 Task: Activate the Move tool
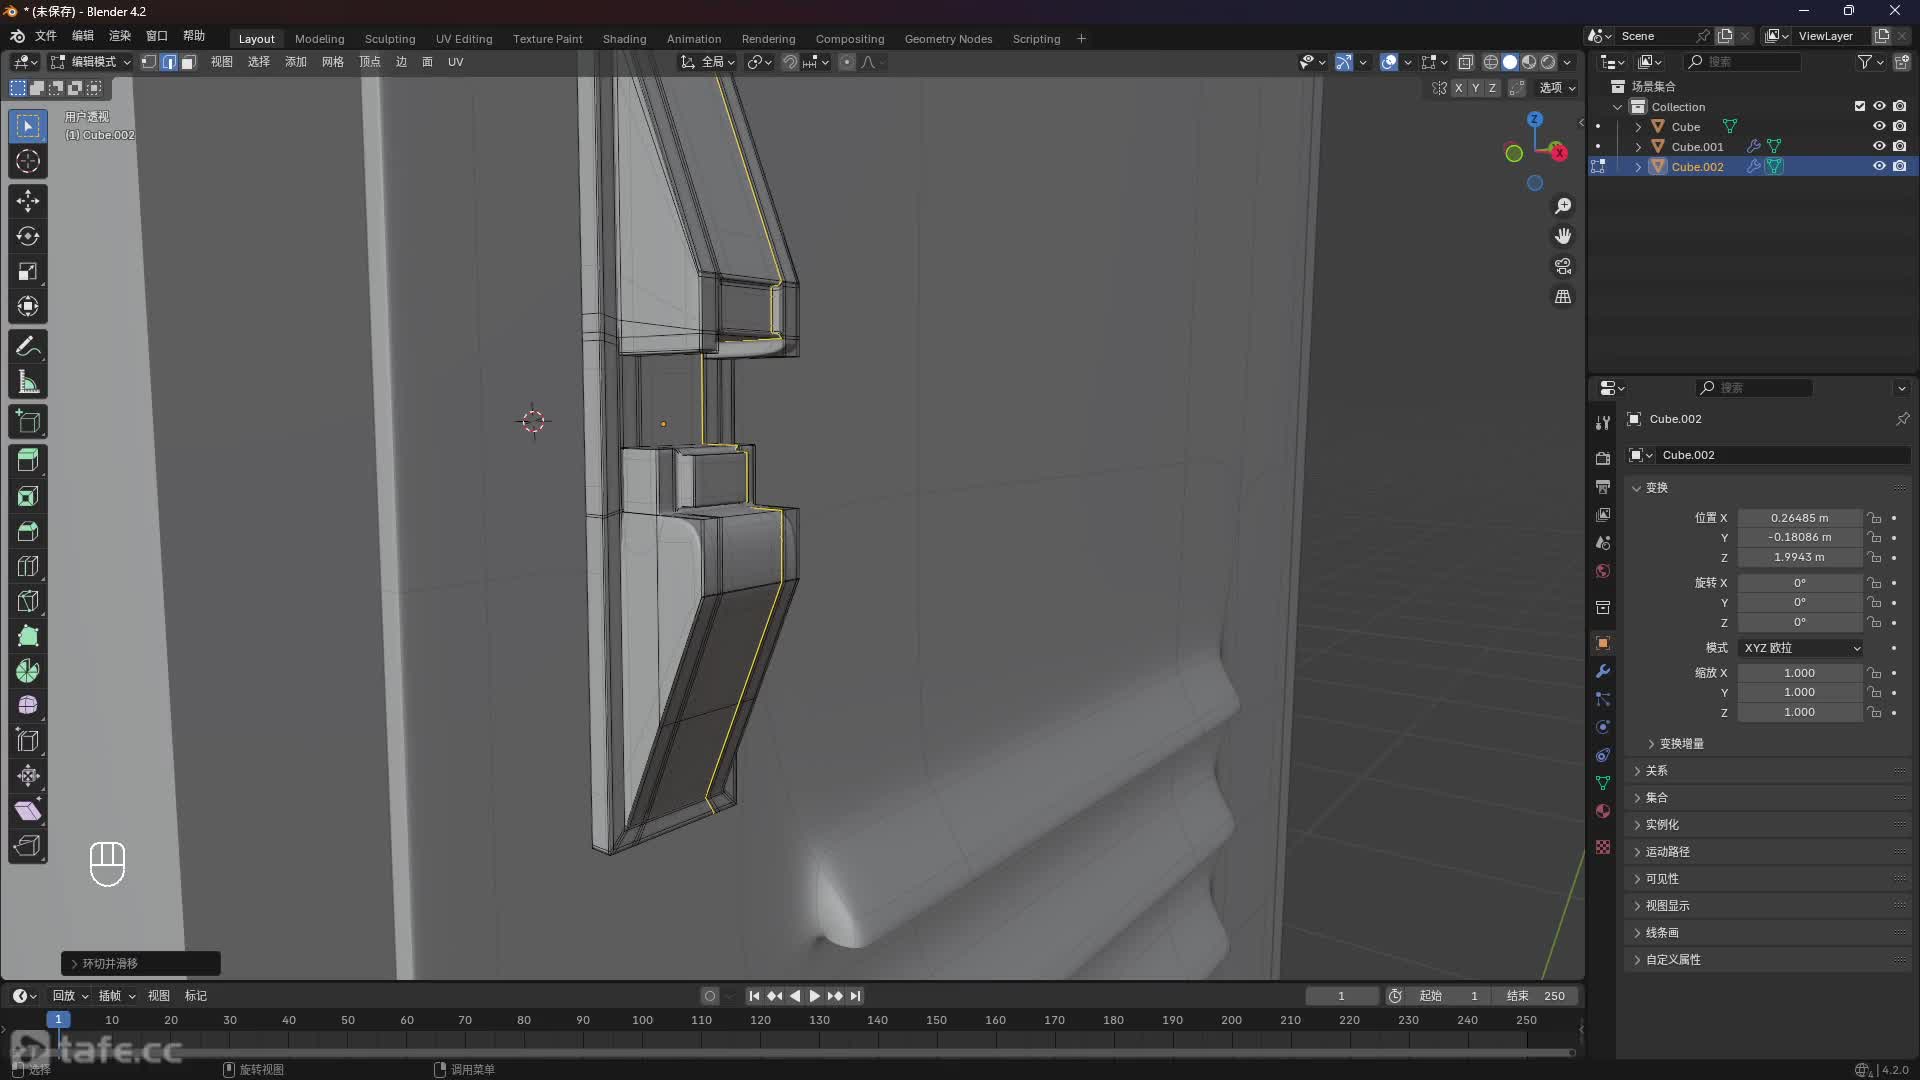[x=28, y=201]
